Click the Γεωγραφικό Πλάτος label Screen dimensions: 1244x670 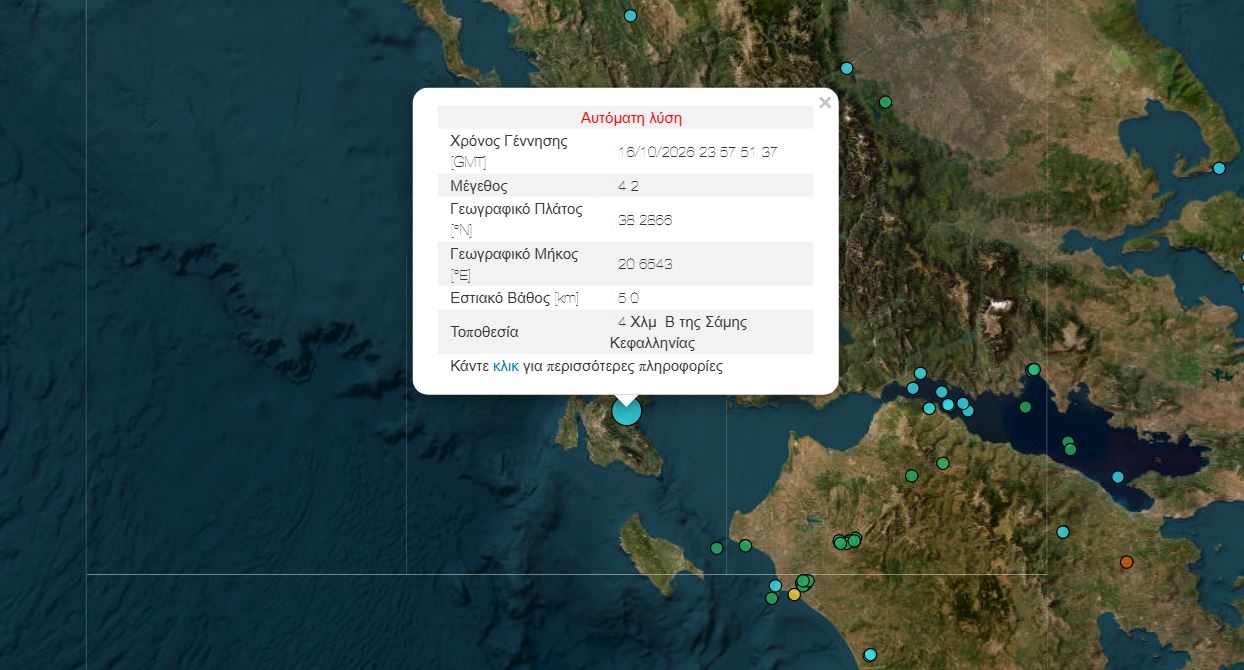pyautogui.click(x=517, y=210)
